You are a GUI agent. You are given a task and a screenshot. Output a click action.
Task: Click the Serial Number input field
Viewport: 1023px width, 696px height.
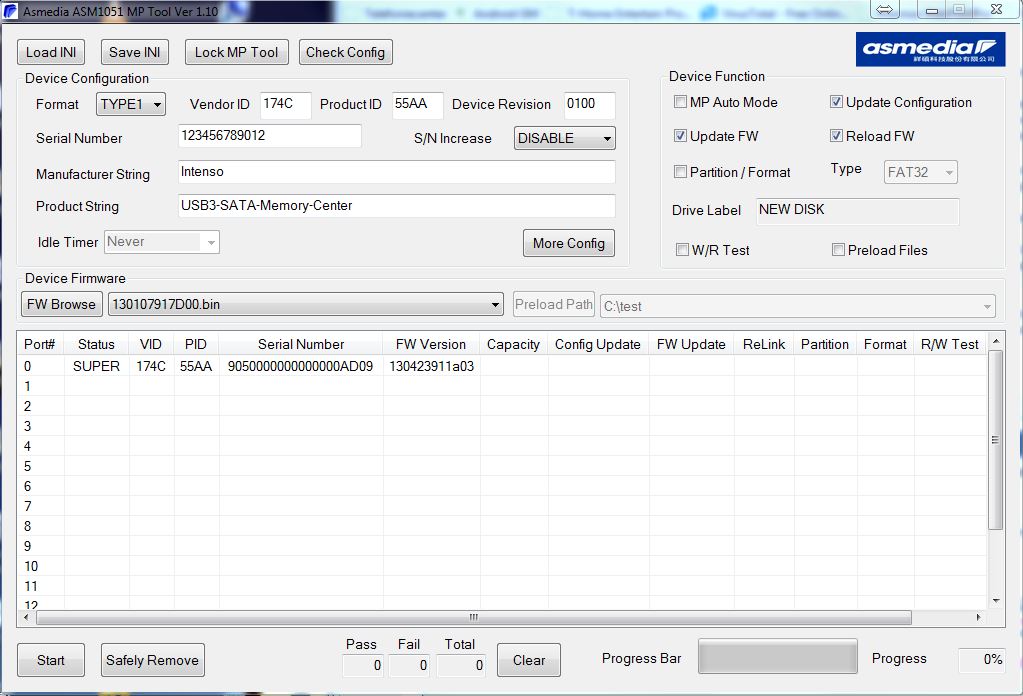click(x=269, y=136)
